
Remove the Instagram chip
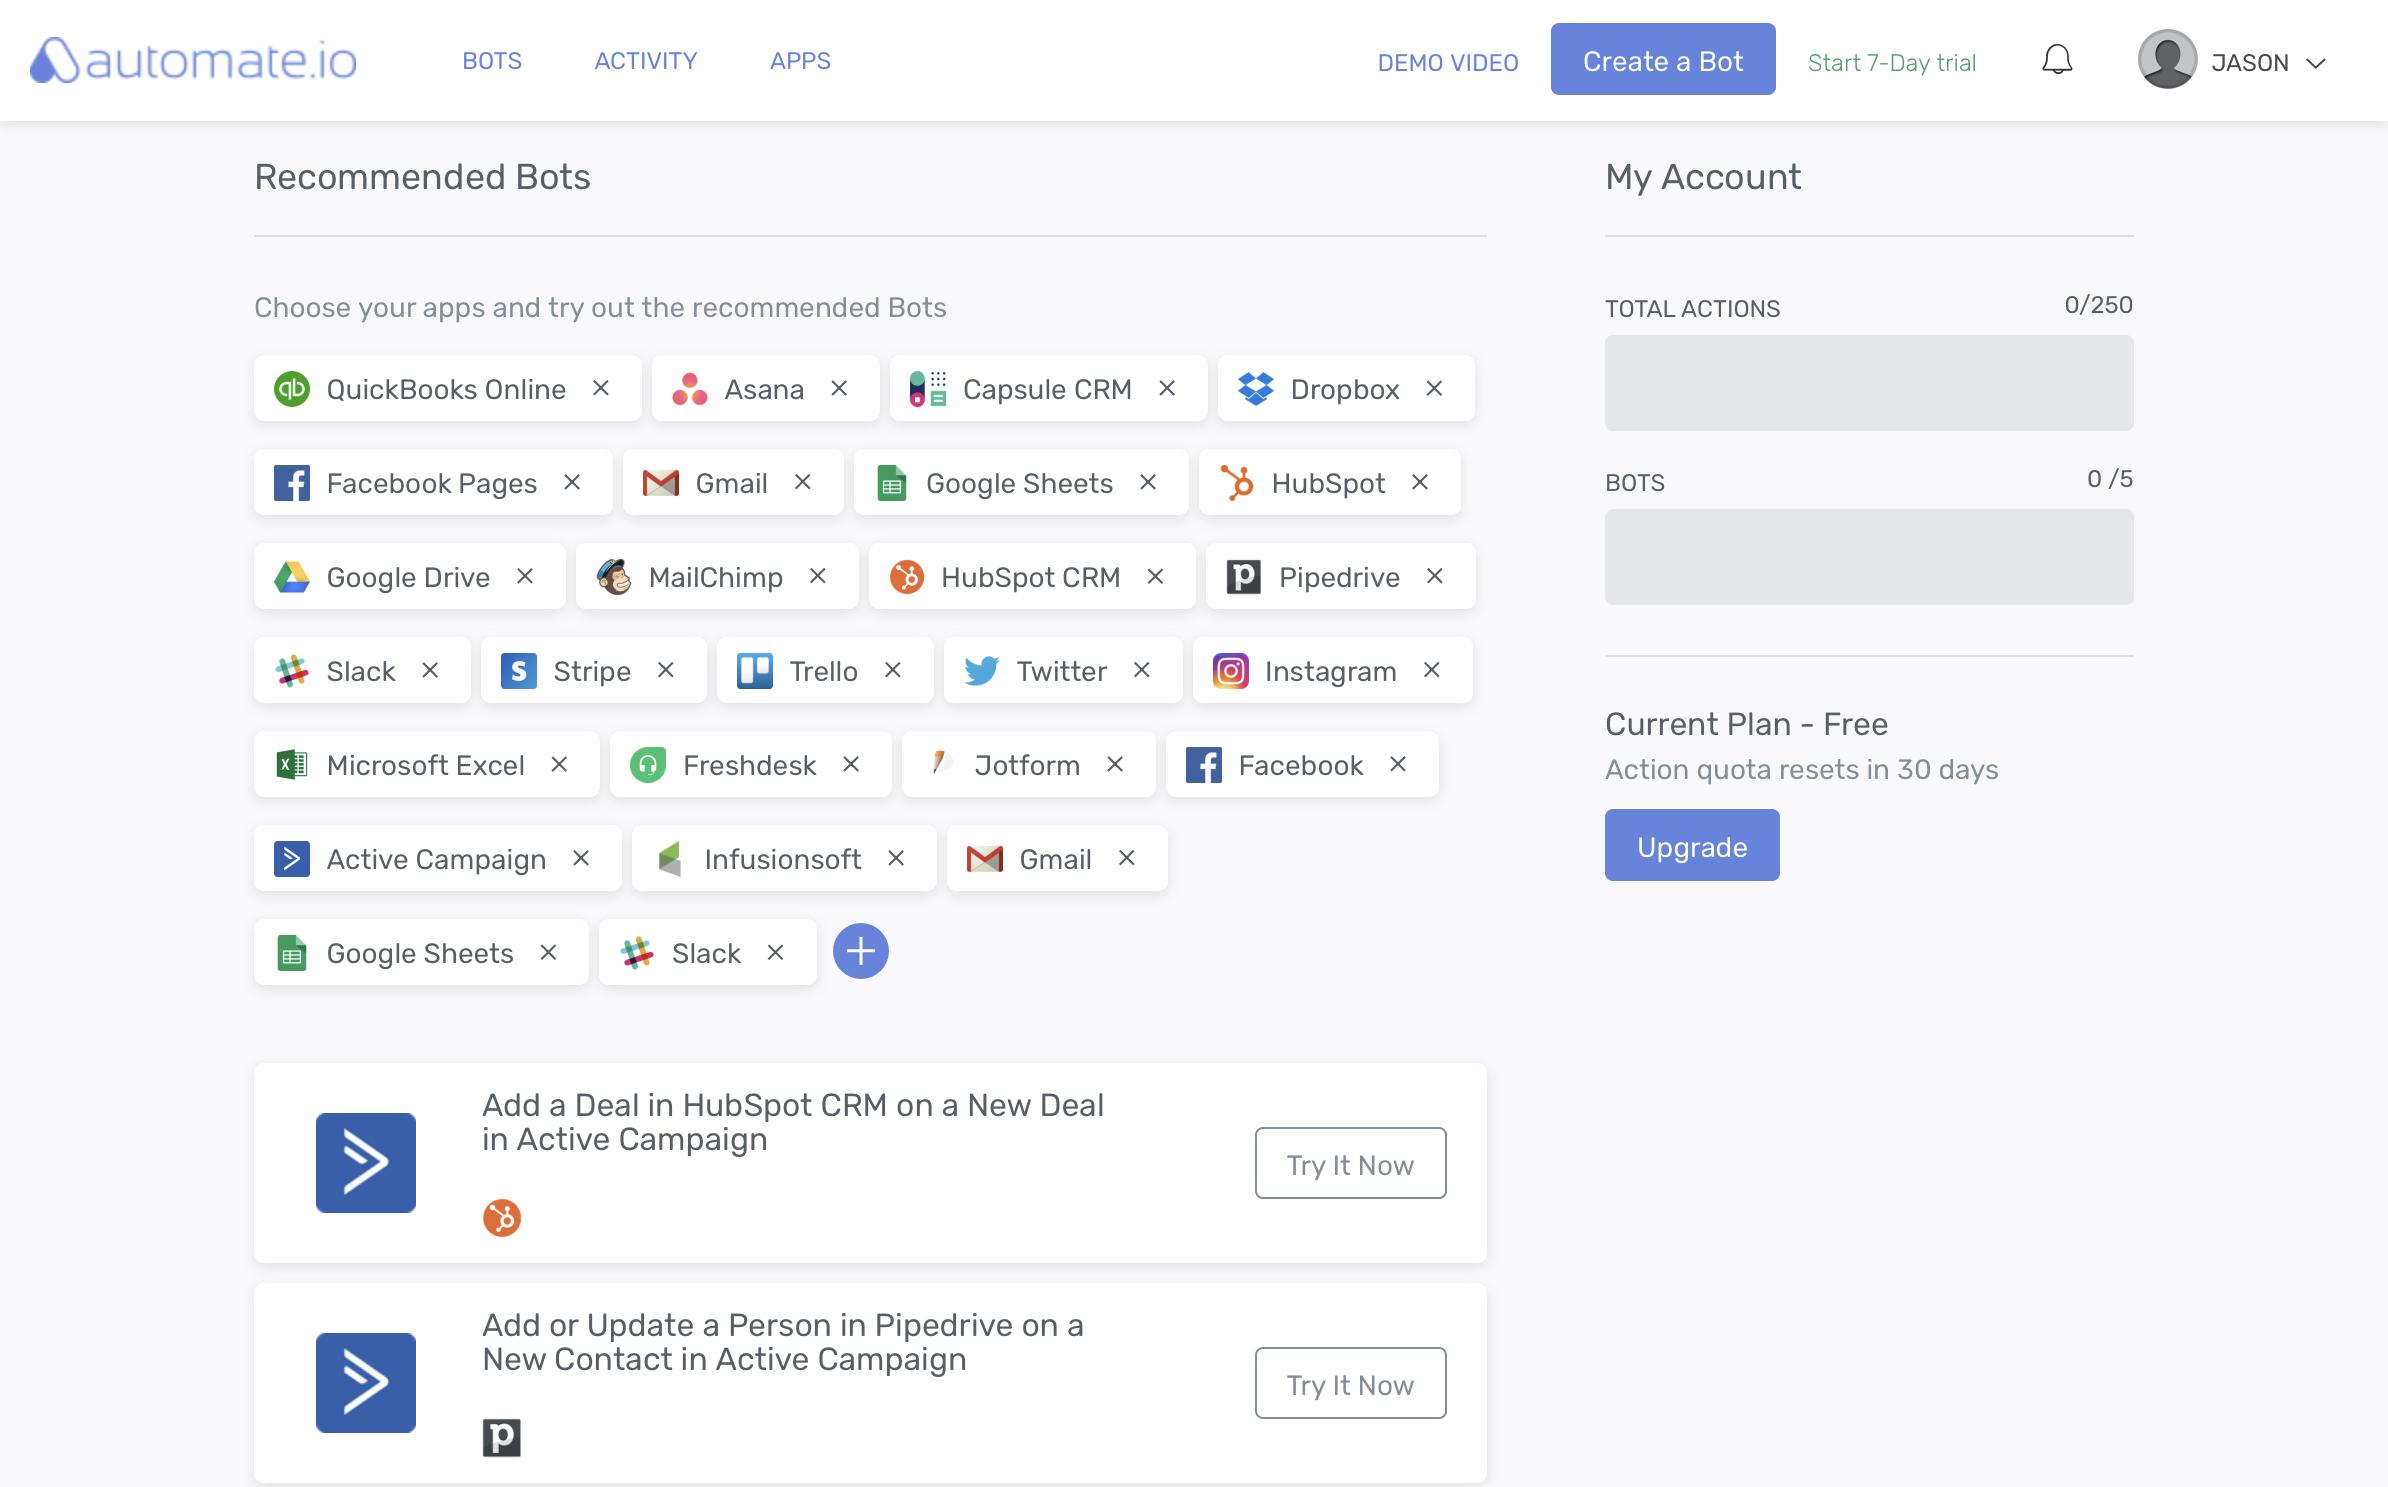point(1432,670)
